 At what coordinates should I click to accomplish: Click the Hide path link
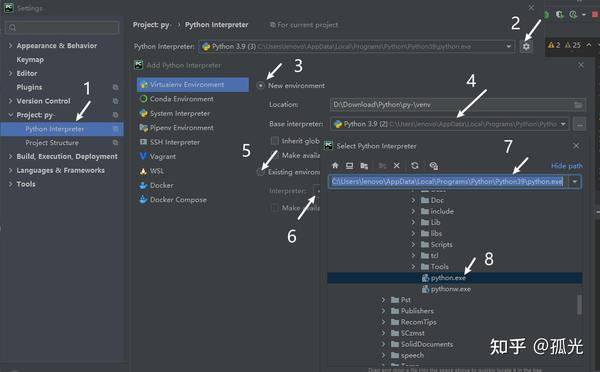tap(567, 166)
